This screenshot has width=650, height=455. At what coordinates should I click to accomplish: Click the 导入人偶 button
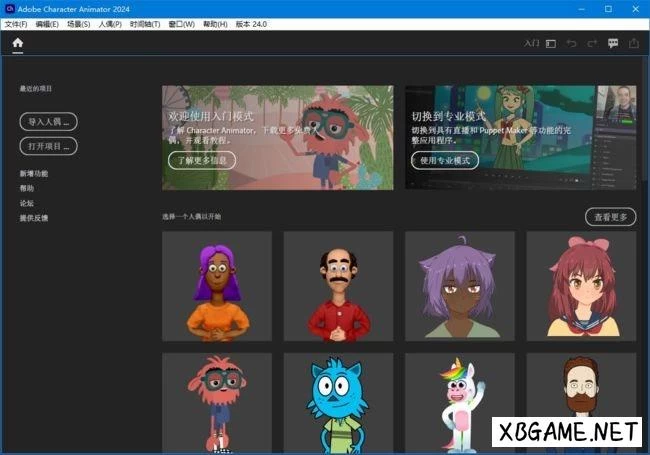49,122
